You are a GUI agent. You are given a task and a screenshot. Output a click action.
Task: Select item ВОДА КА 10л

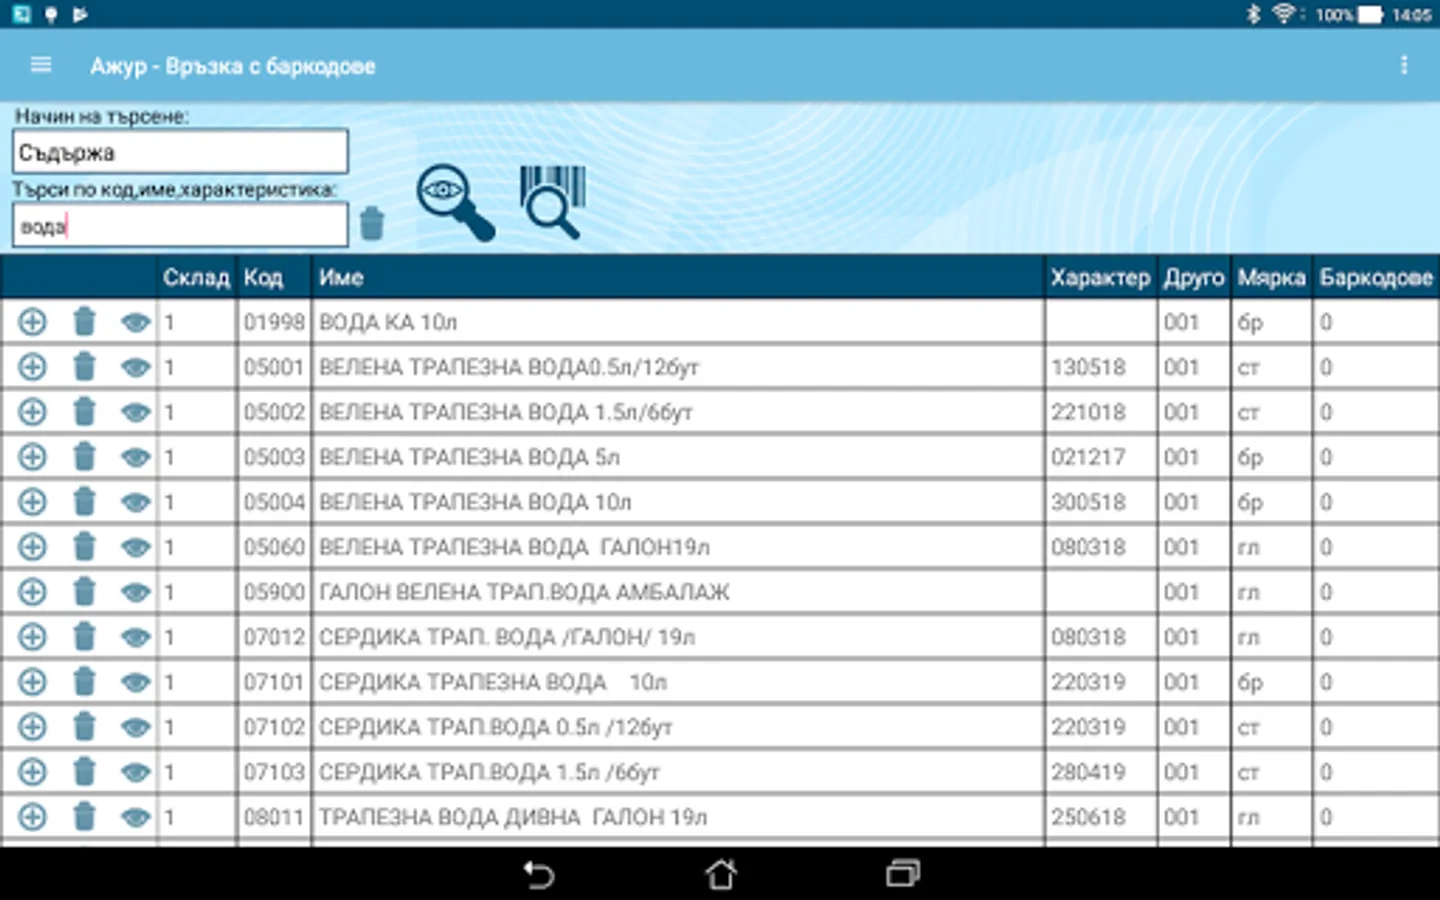(x=388, y=322)
